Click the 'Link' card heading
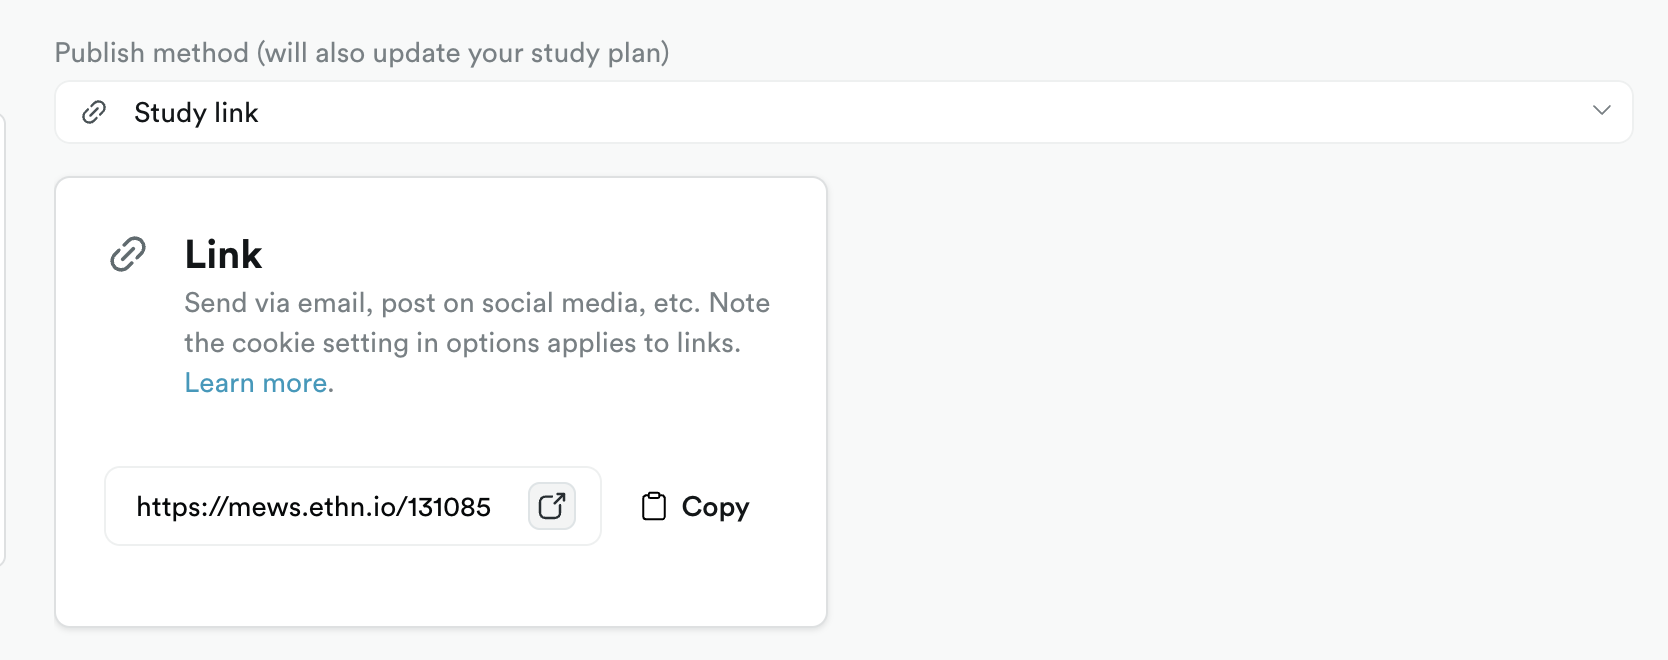This screenshot has height=660, width=1668. (x=223, y=255)
